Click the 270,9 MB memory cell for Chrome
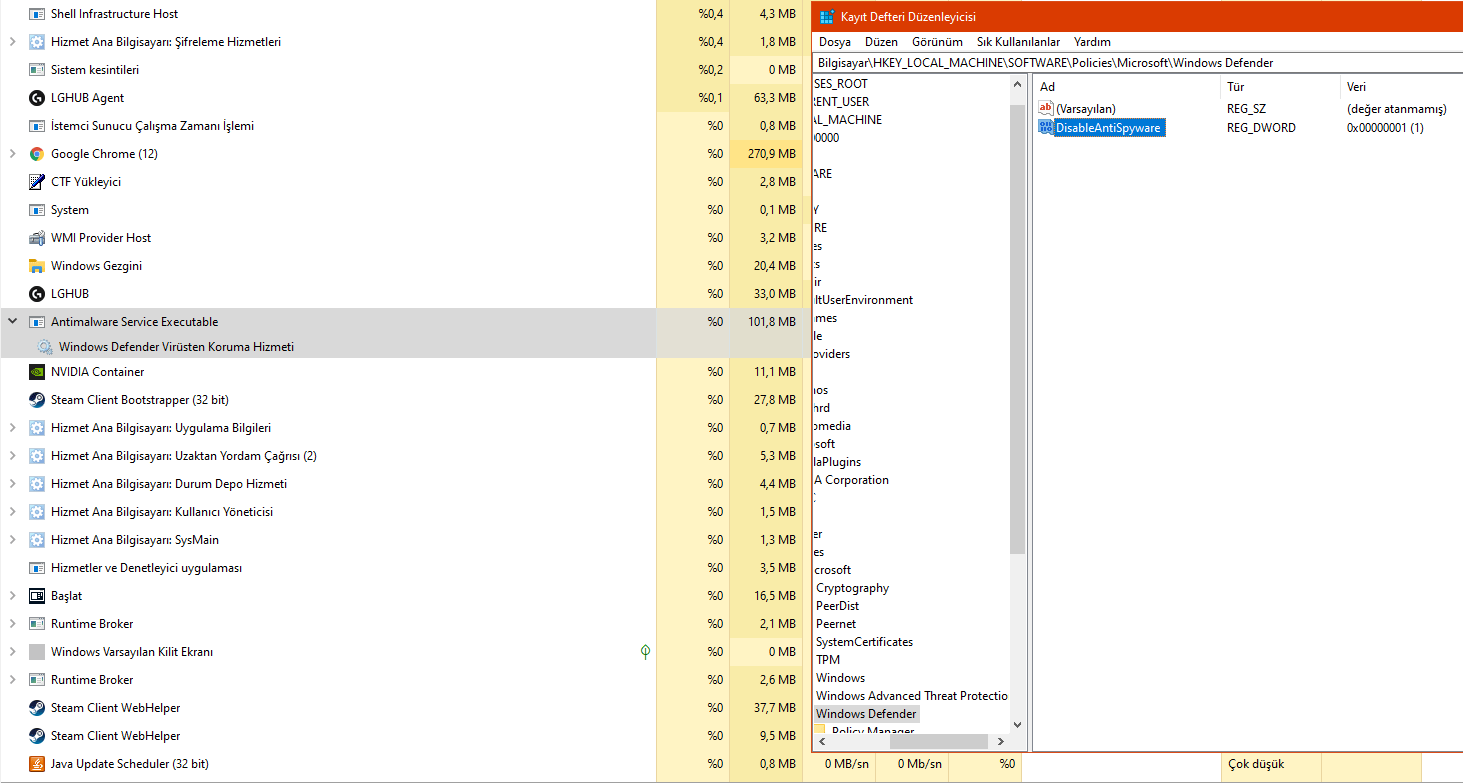The image size is (1463, 783). point(766,154)
